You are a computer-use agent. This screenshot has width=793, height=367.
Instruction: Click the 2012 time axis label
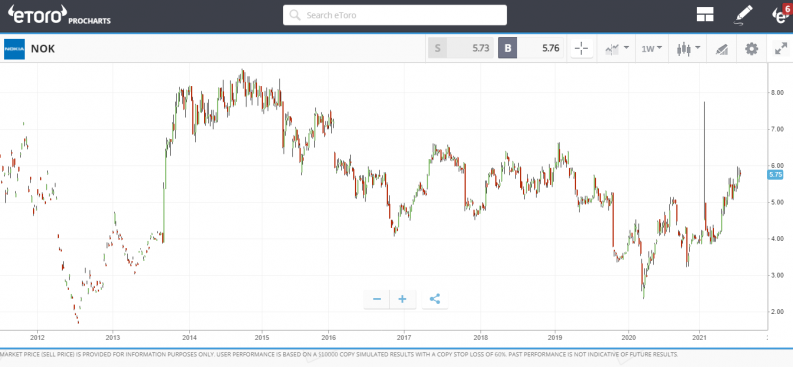pos(37,337)
